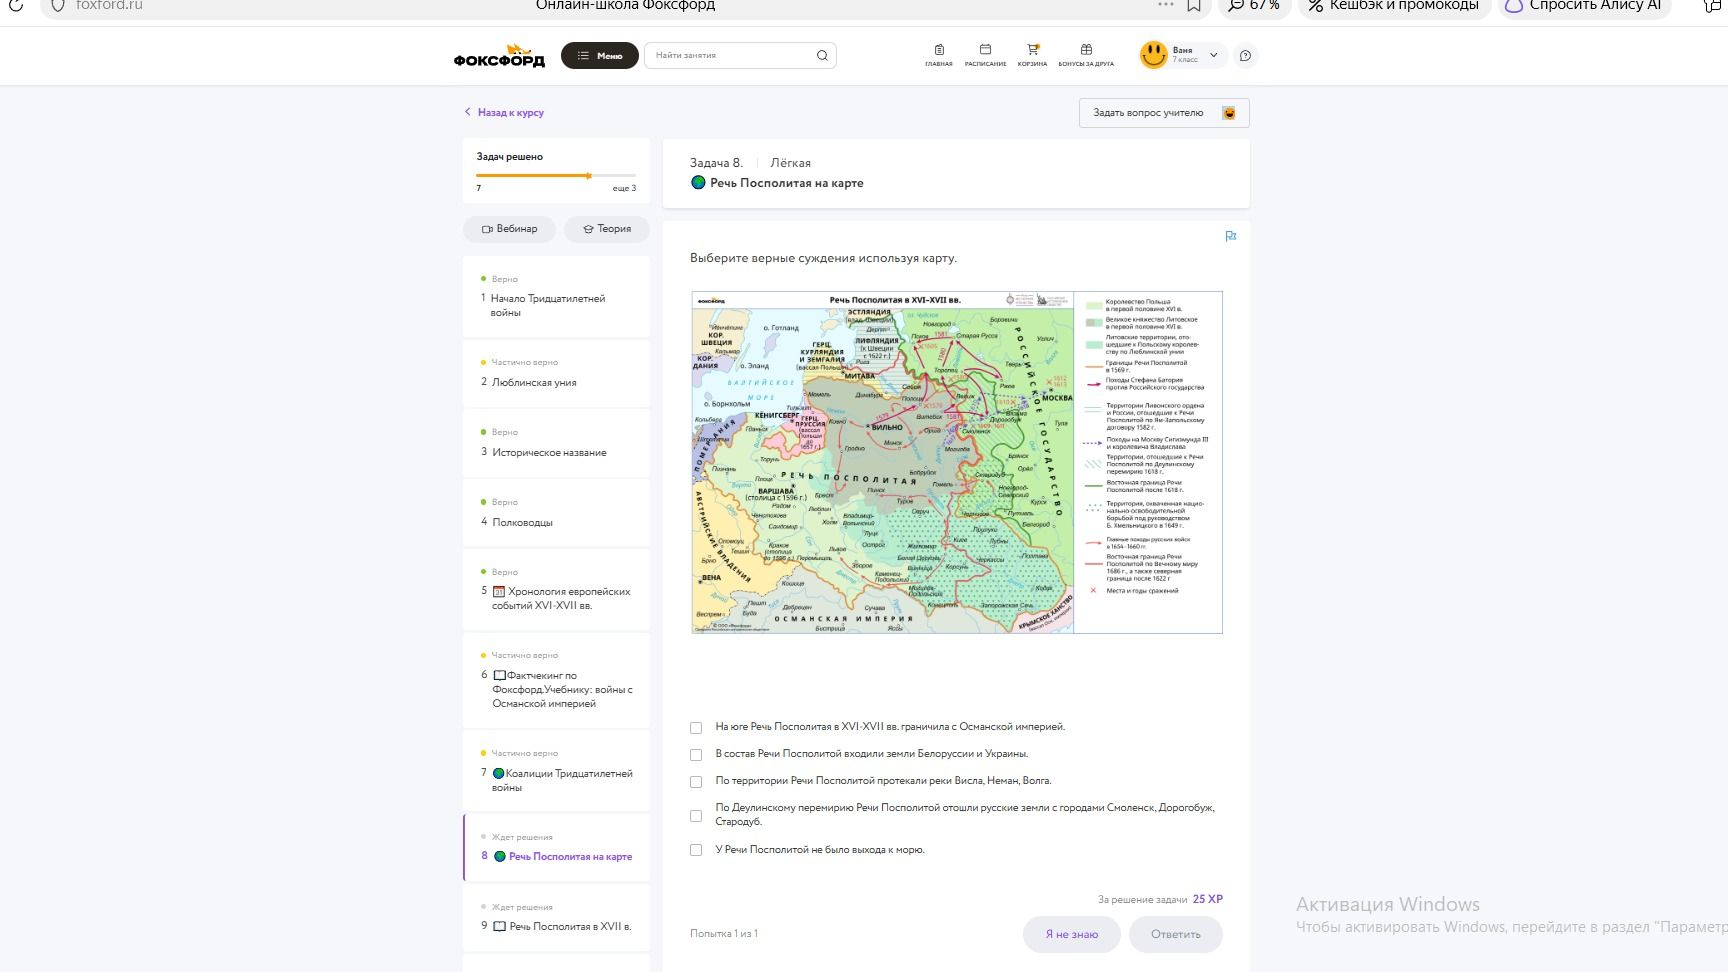Viewport: 1728px width, 972px height.
Task: Open task 3 Историческое название
Action: [x=556, y=444]
